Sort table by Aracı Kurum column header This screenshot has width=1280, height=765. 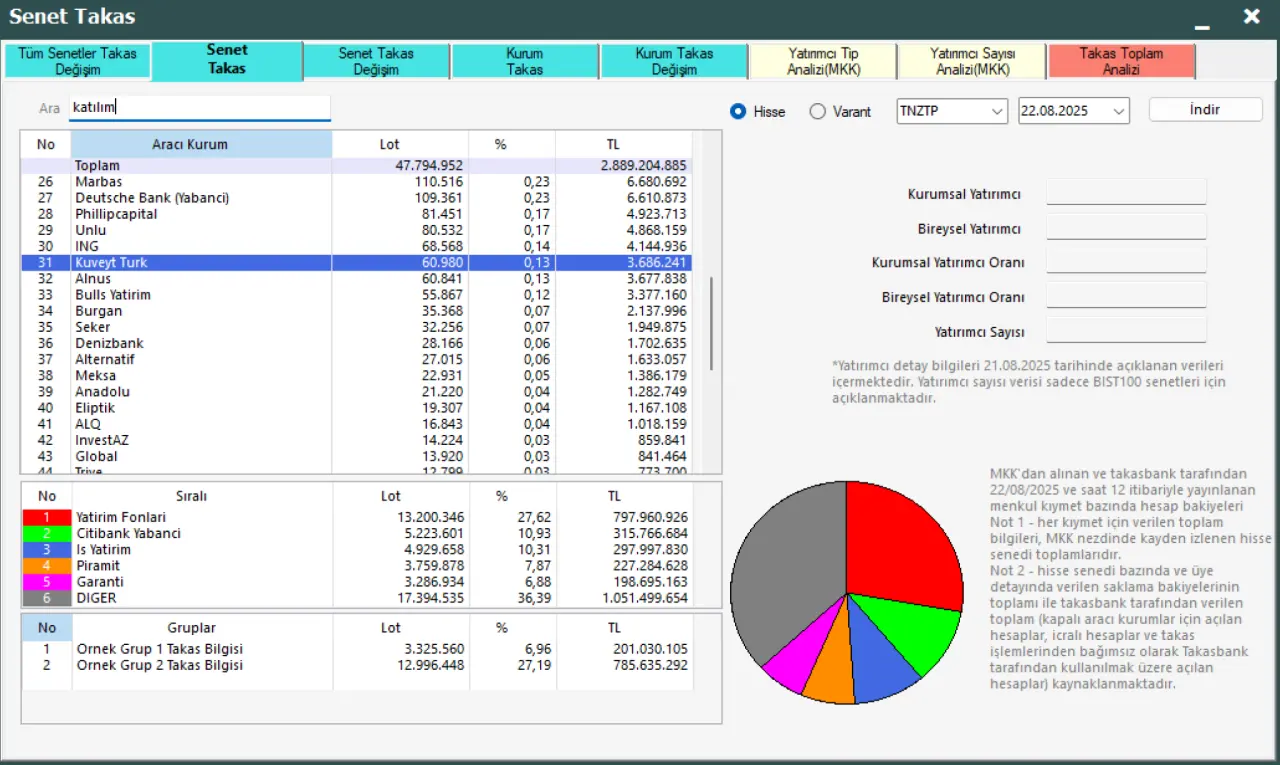[200, 144]
